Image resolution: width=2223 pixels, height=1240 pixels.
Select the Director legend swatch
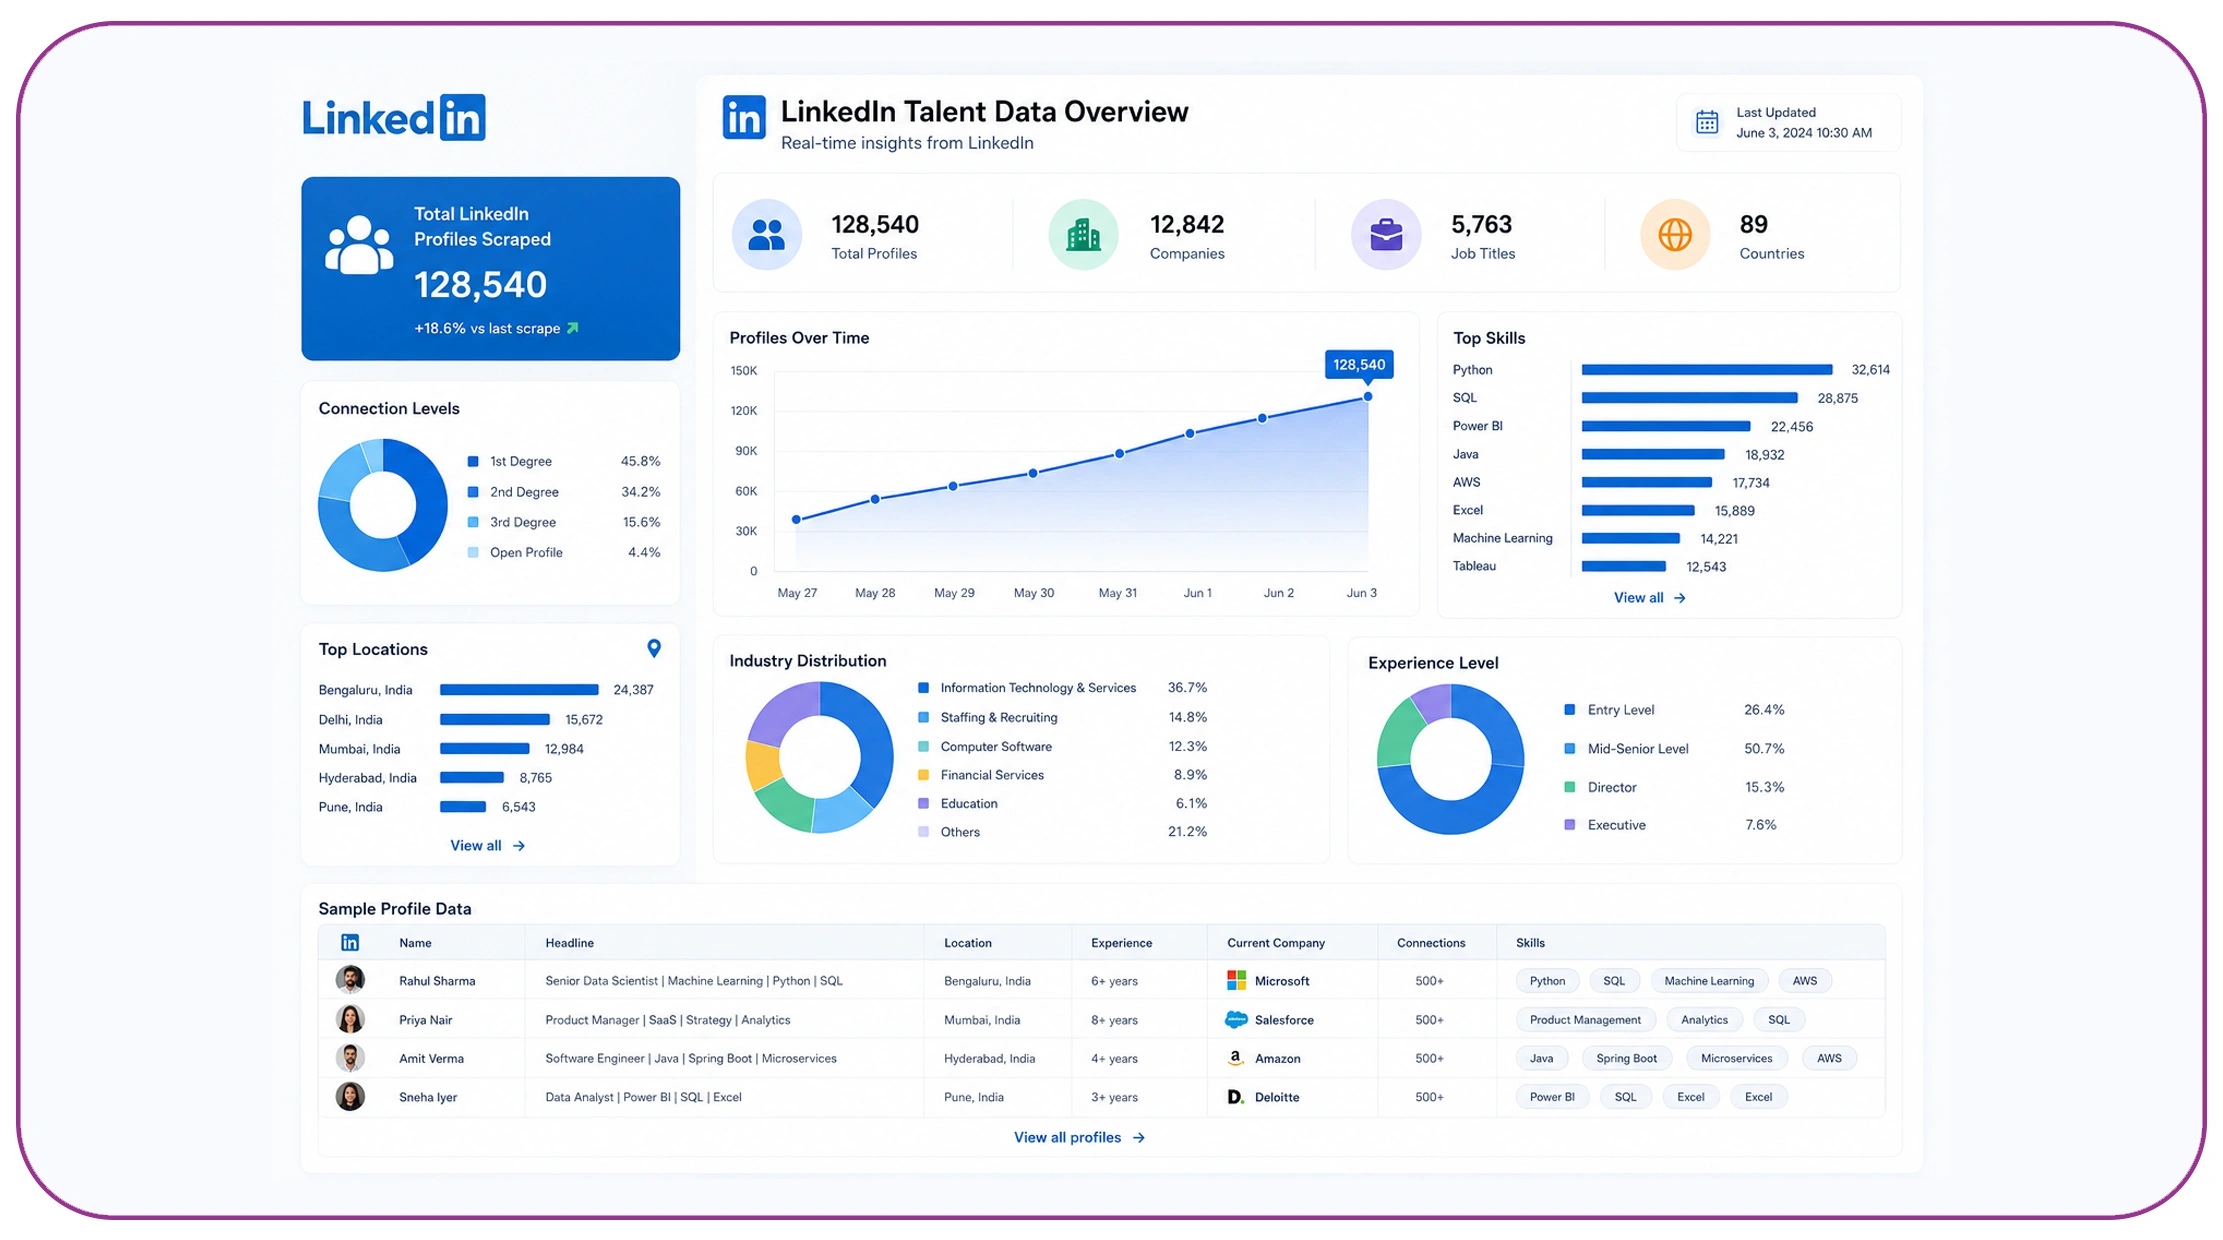[x=1570, y=787]
